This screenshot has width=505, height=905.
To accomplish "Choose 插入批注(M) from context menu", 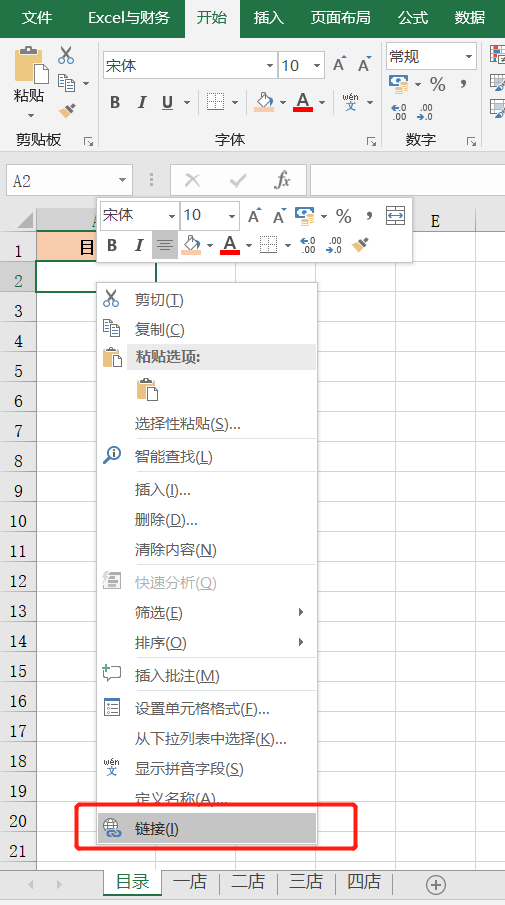I will click(207, 675).
